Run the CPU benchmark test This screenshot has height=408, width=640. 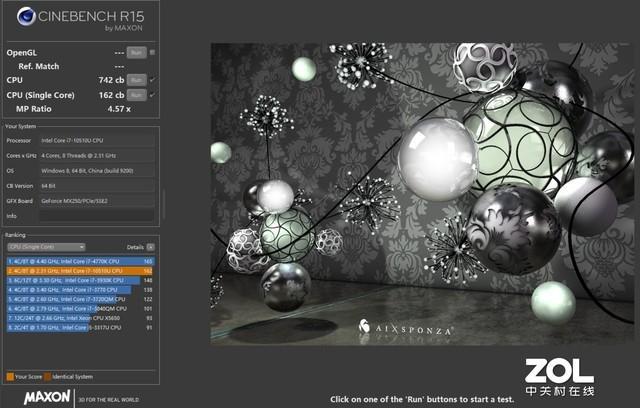point(136,80)
